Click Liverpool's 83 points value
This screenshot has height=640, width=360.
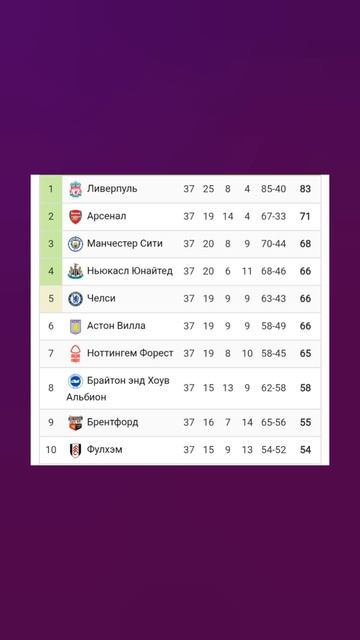pyautogui.click(x=305, y=189)
